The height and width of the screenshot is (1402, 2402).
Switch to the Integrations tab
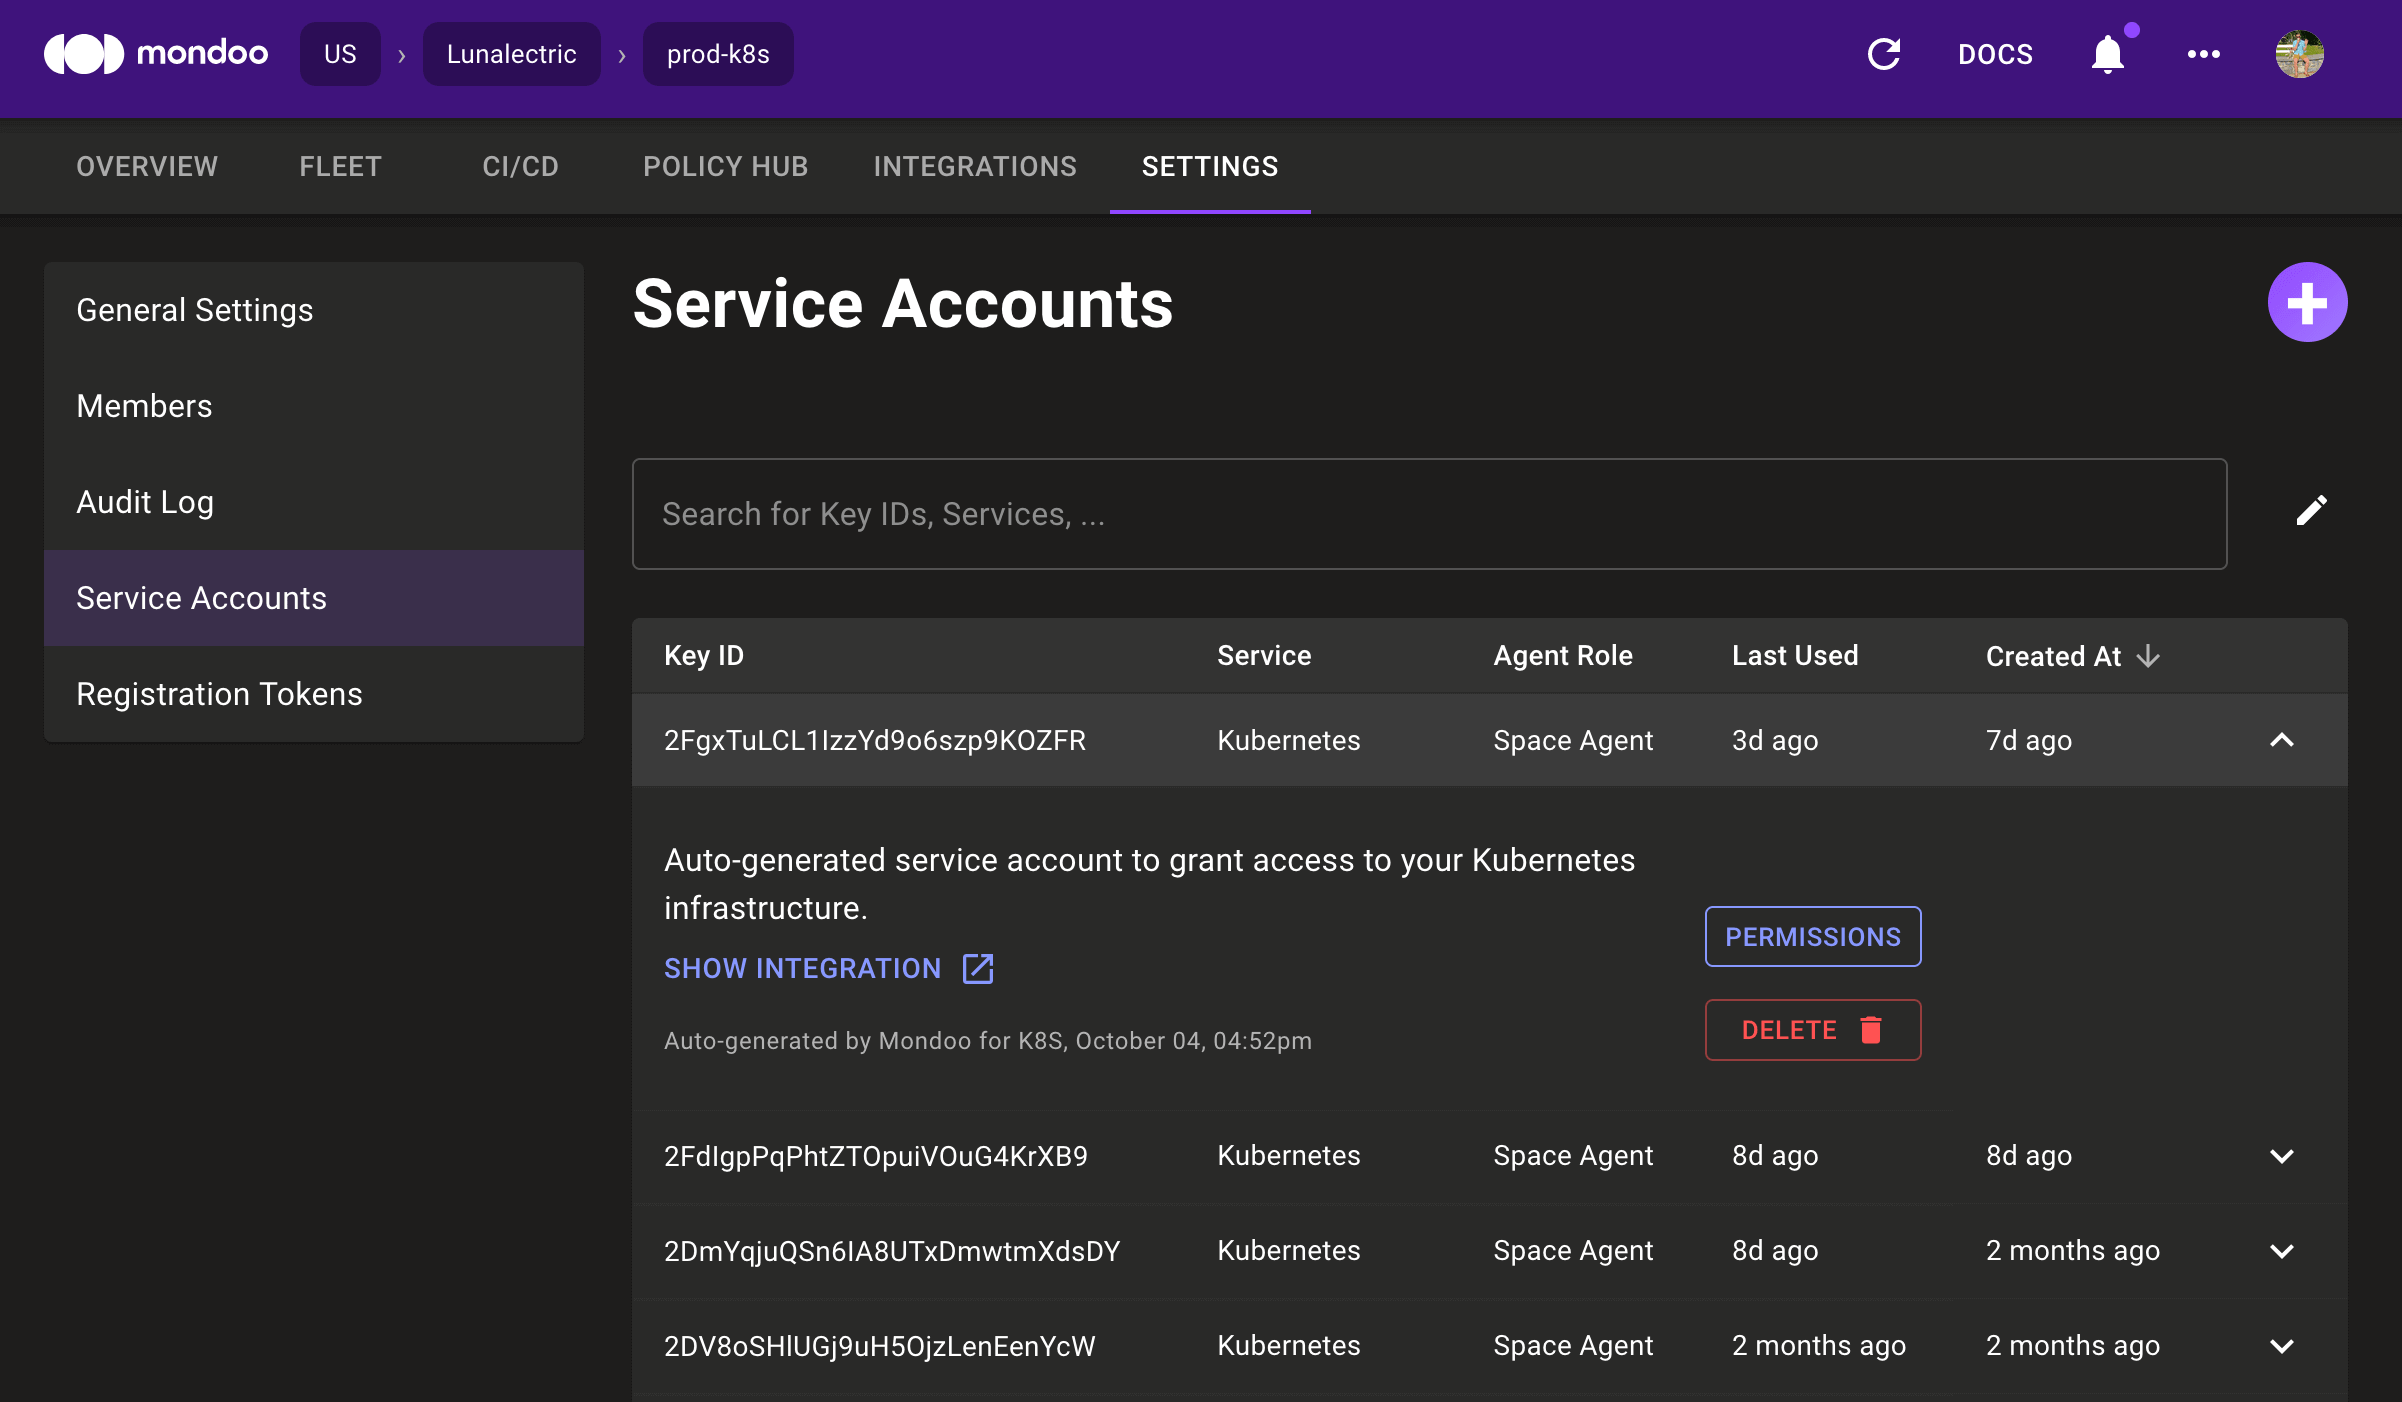pyautogui.click(x=975, y=166)
